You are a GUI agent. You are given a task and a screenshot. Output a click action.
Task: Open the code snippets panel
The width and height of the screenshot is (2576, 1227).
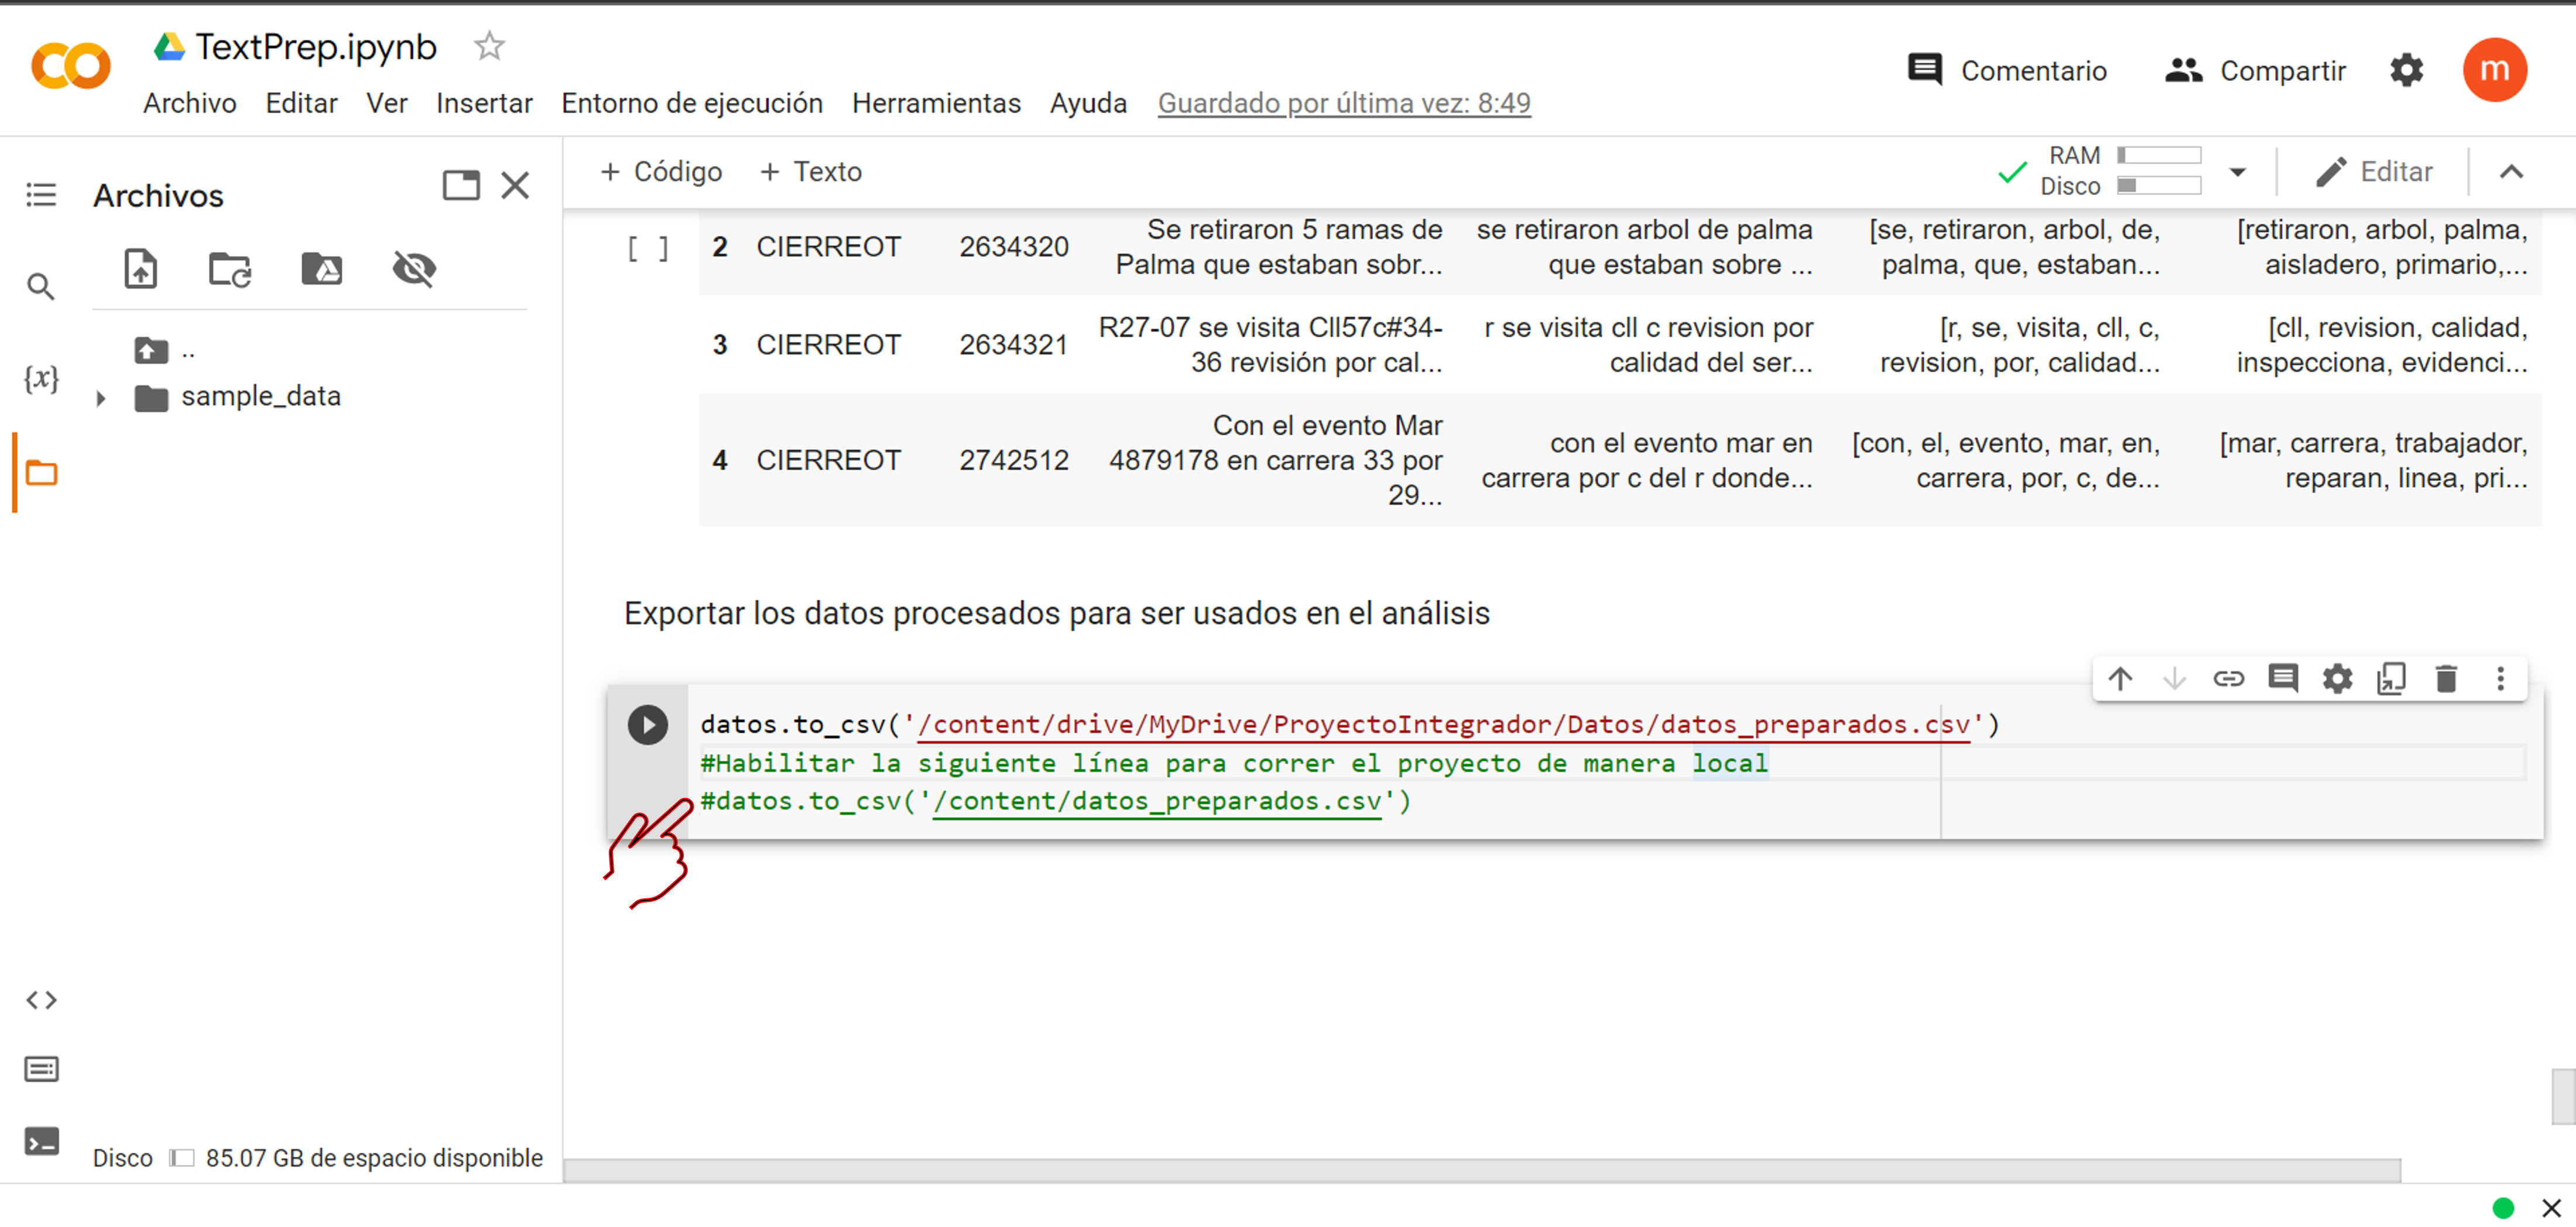[41, 998]
